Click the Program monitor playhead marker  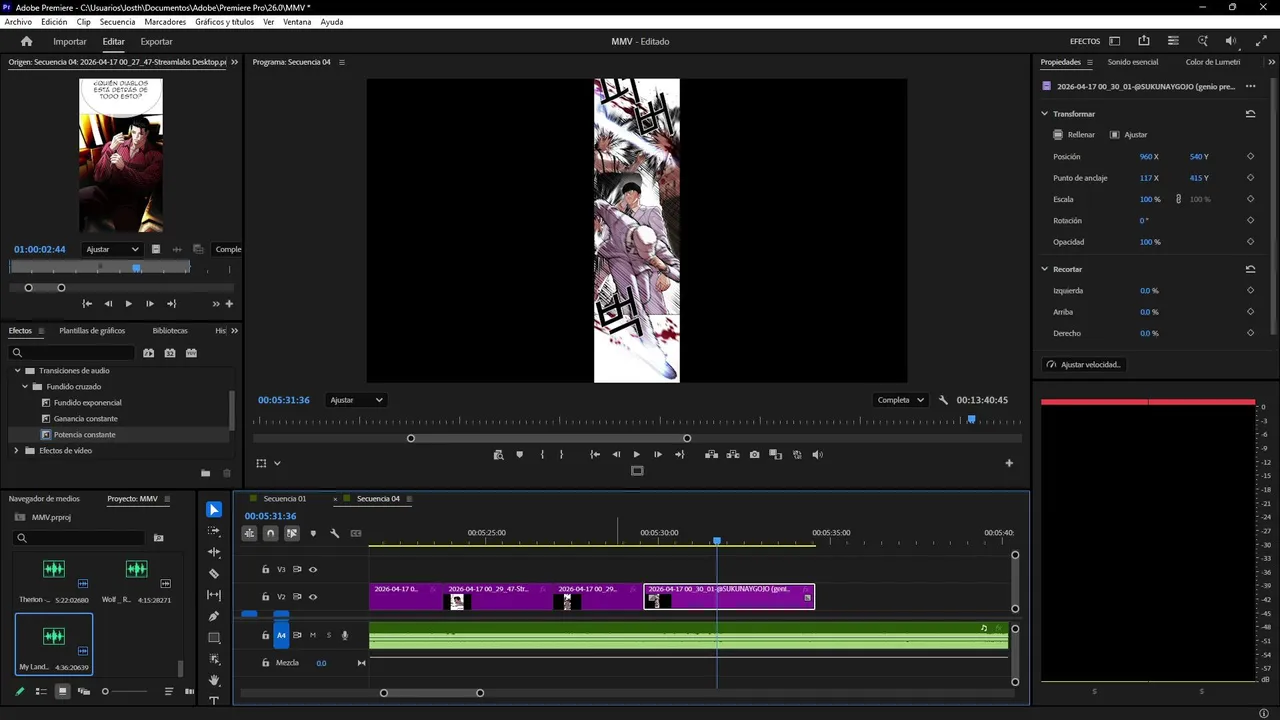[970, 420]
